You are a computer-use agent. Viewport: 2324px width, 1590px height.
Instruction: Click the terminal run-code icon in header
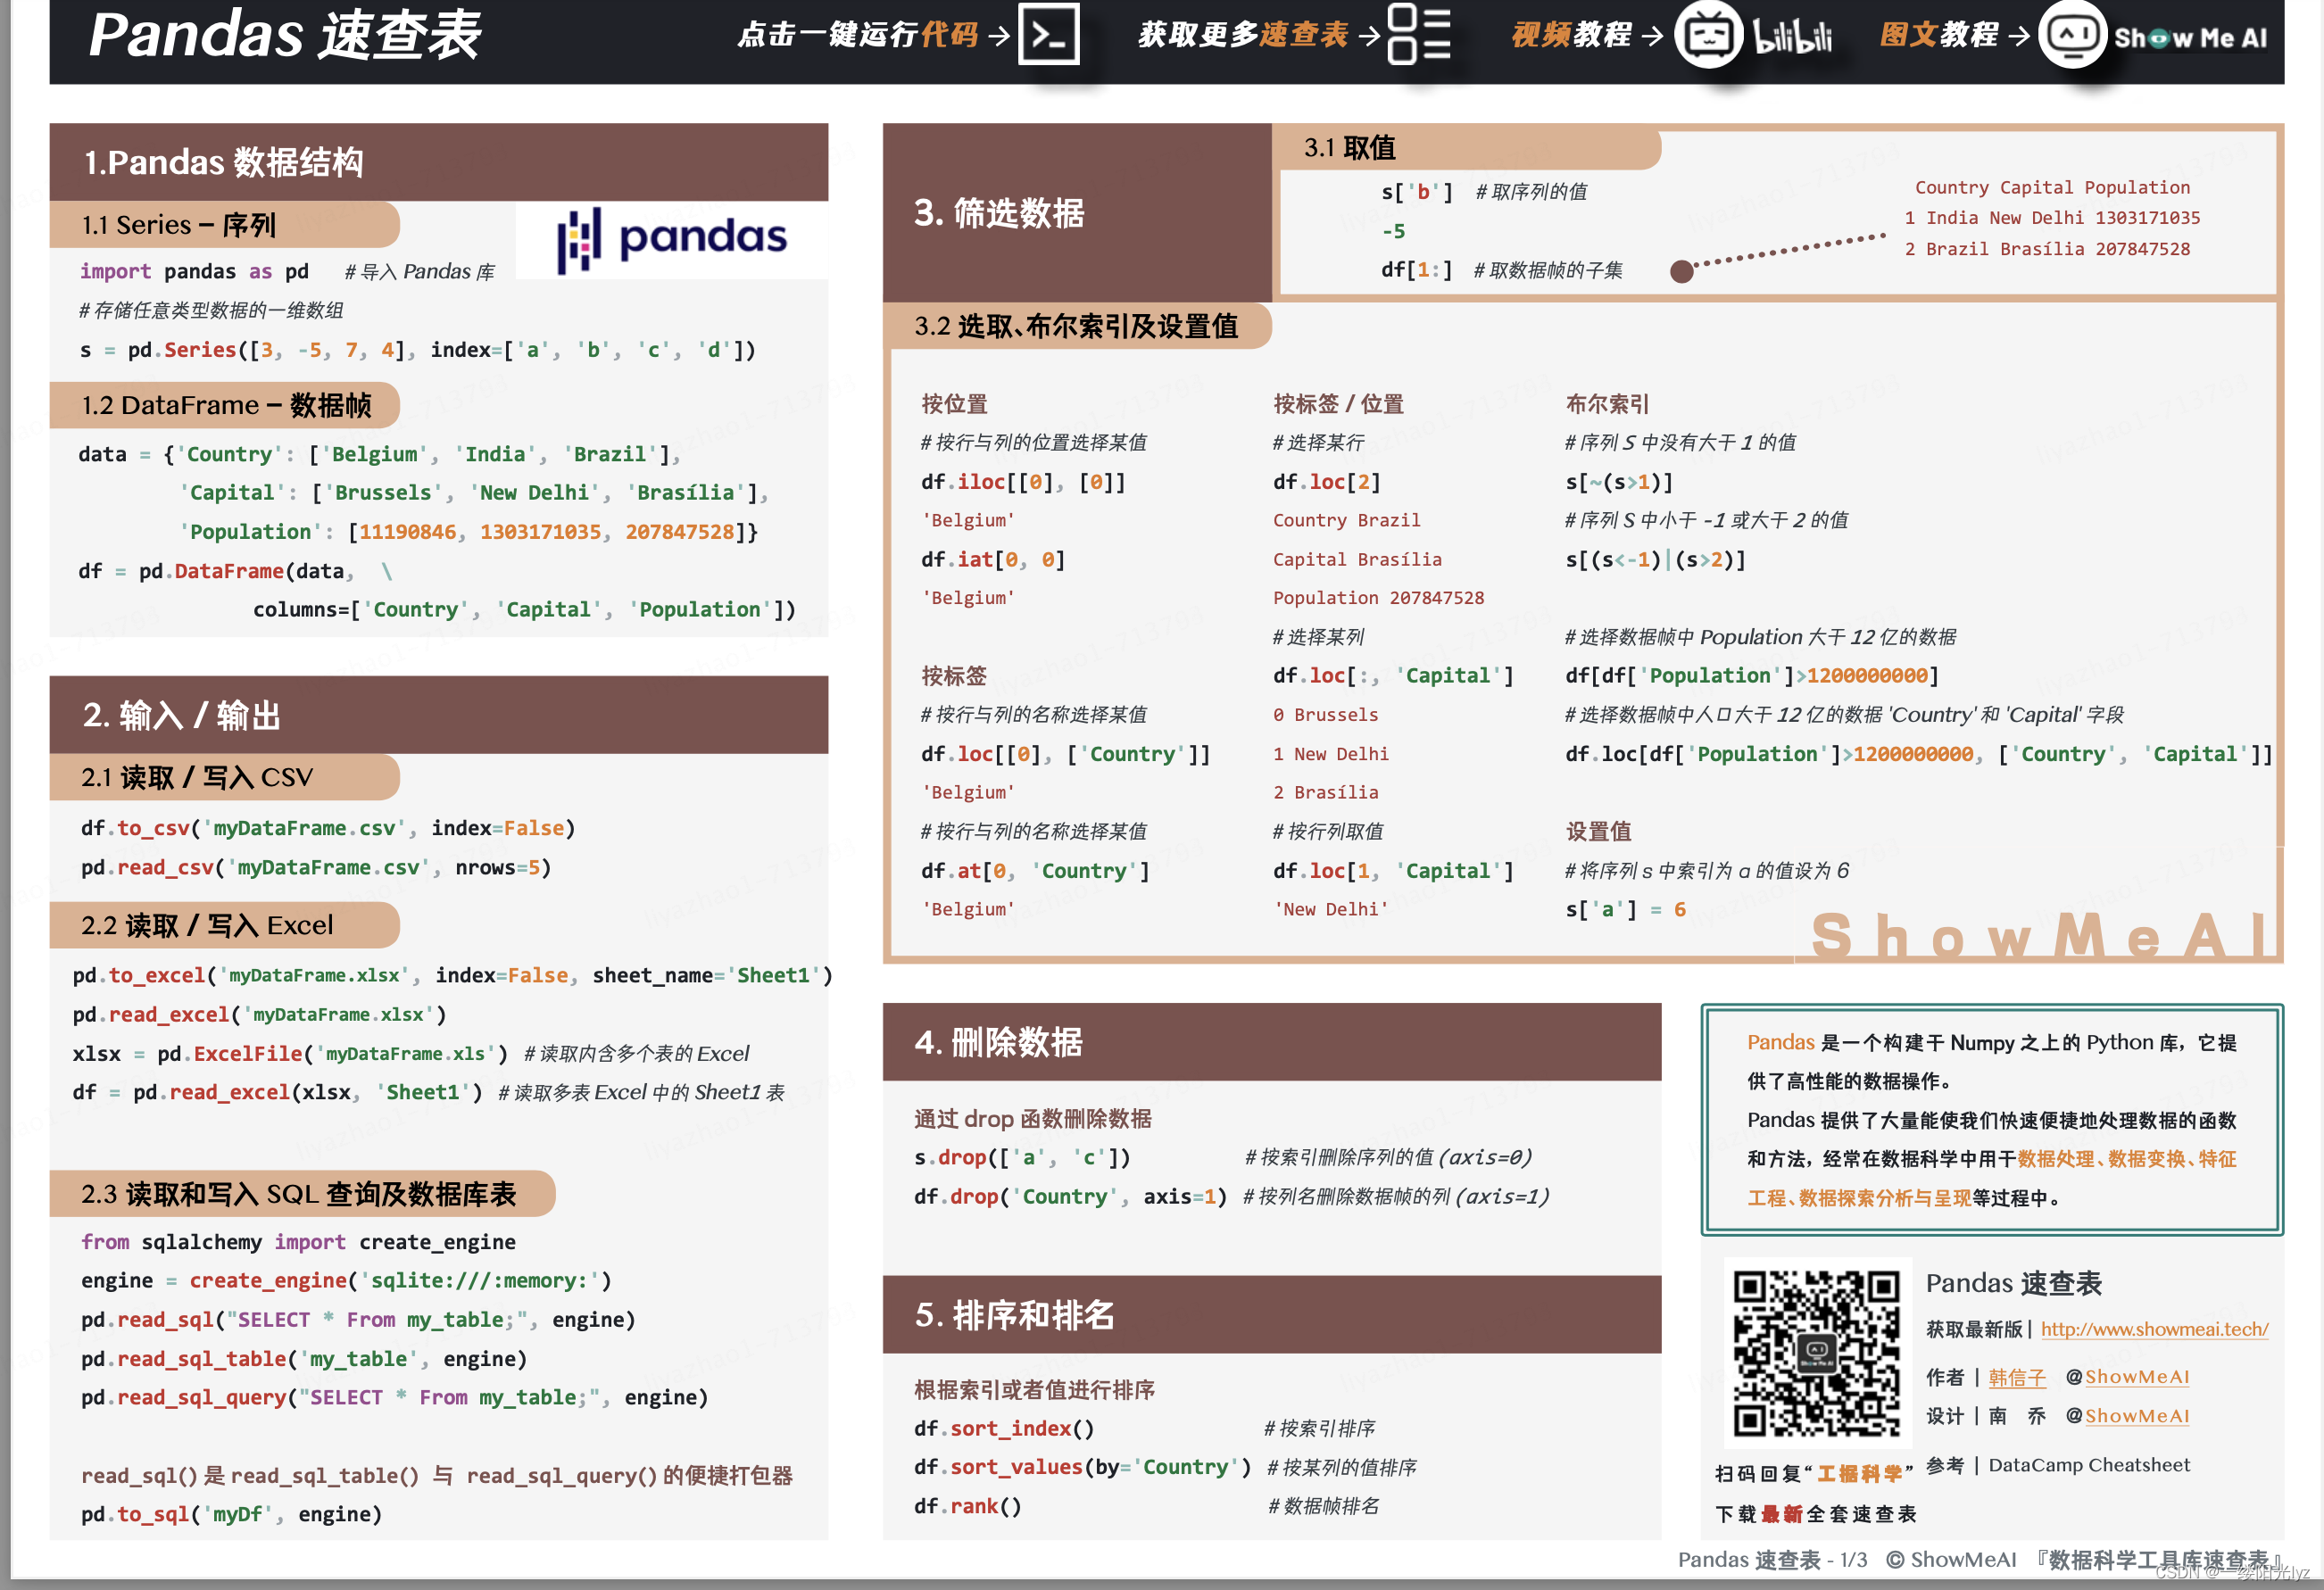[1048, 35]
